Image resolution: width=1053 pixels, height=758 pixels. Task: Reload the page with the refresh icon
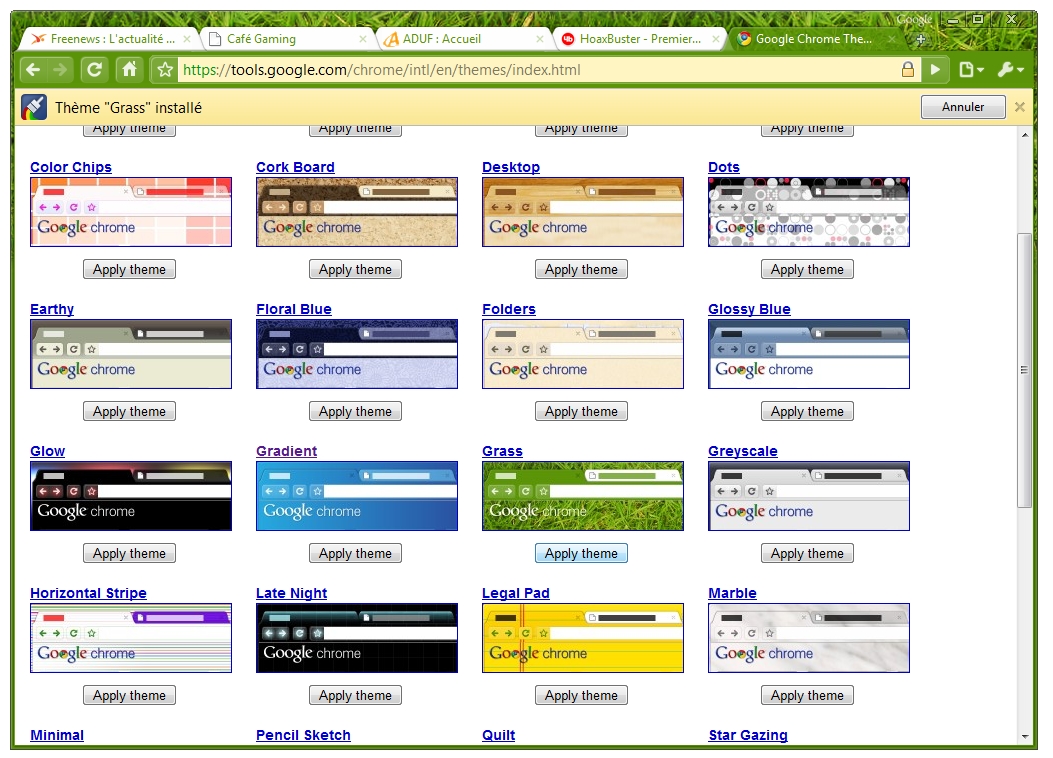(94, 70)
